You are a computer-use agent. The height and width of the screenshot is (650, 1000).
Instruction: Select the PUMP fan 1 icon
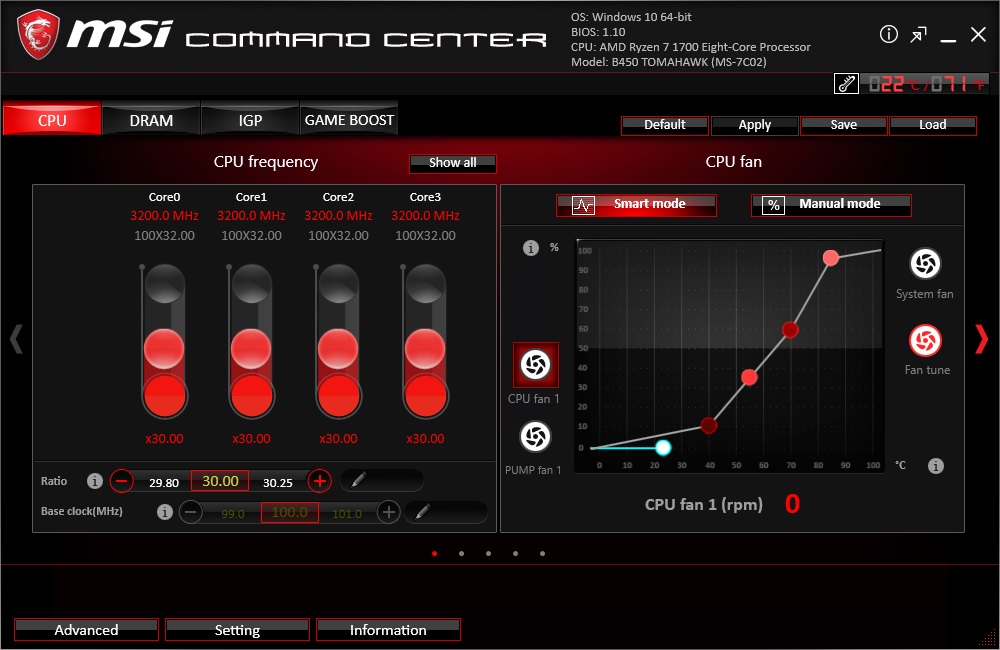pos(536,437)
